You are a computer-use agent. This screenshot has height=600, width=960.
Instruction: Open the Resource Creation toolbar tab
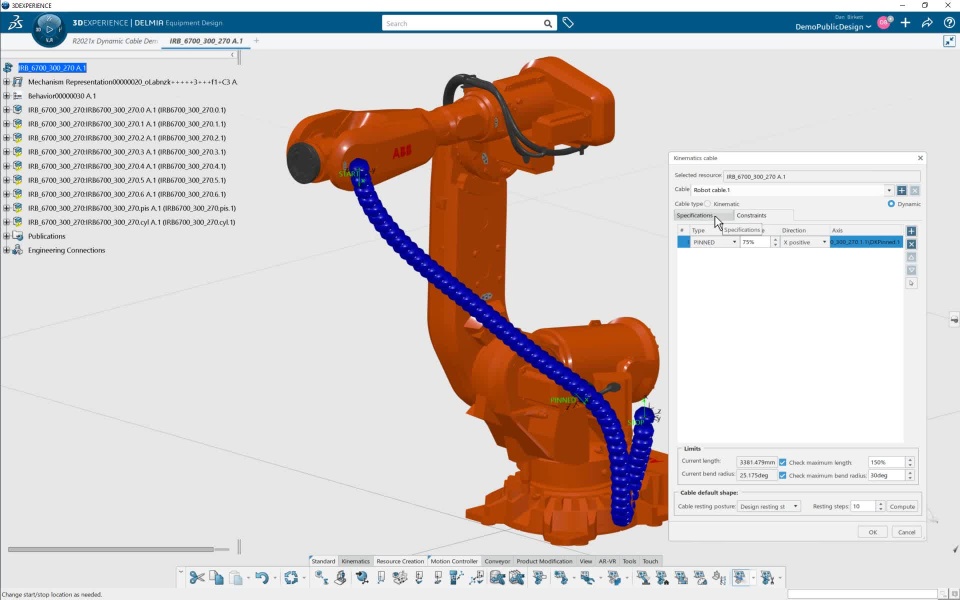point(400,561)
